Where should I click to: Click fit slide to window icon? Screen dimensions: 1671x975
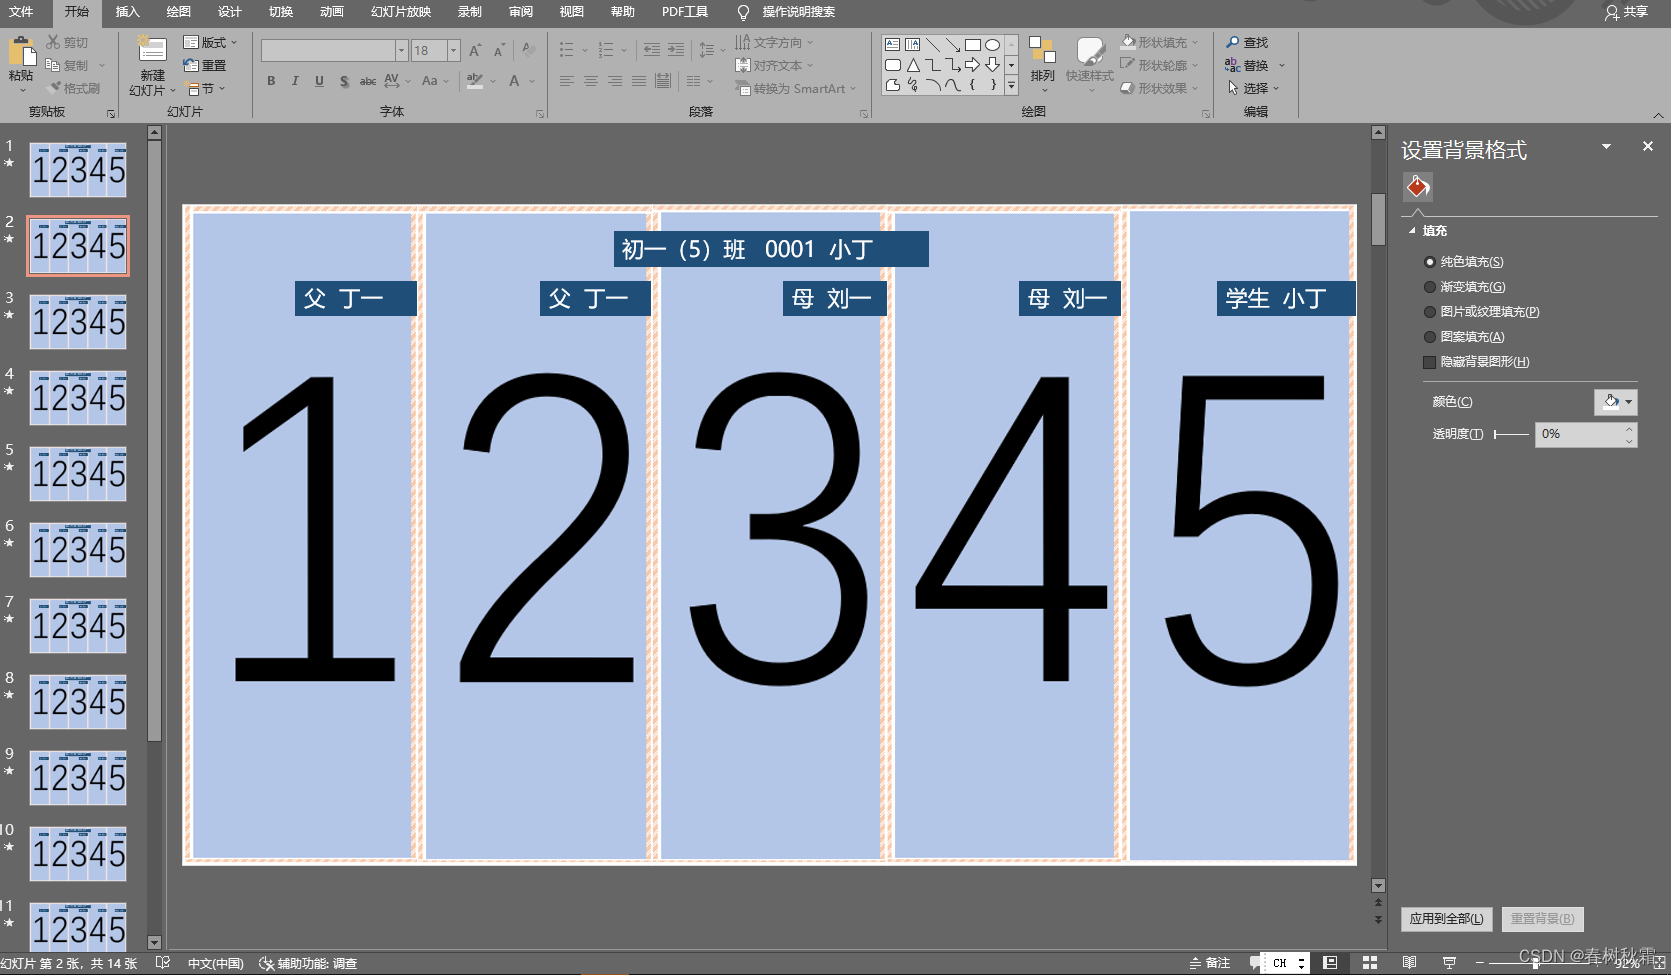1659,962
